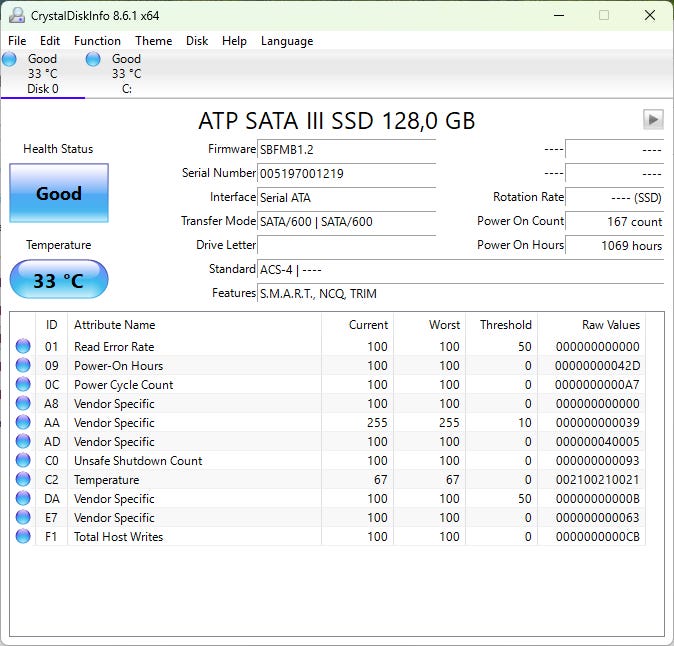Click status orb beside Power-On Hours row
This screenshot has width=674, height=646.
click(x=23, y=366)
